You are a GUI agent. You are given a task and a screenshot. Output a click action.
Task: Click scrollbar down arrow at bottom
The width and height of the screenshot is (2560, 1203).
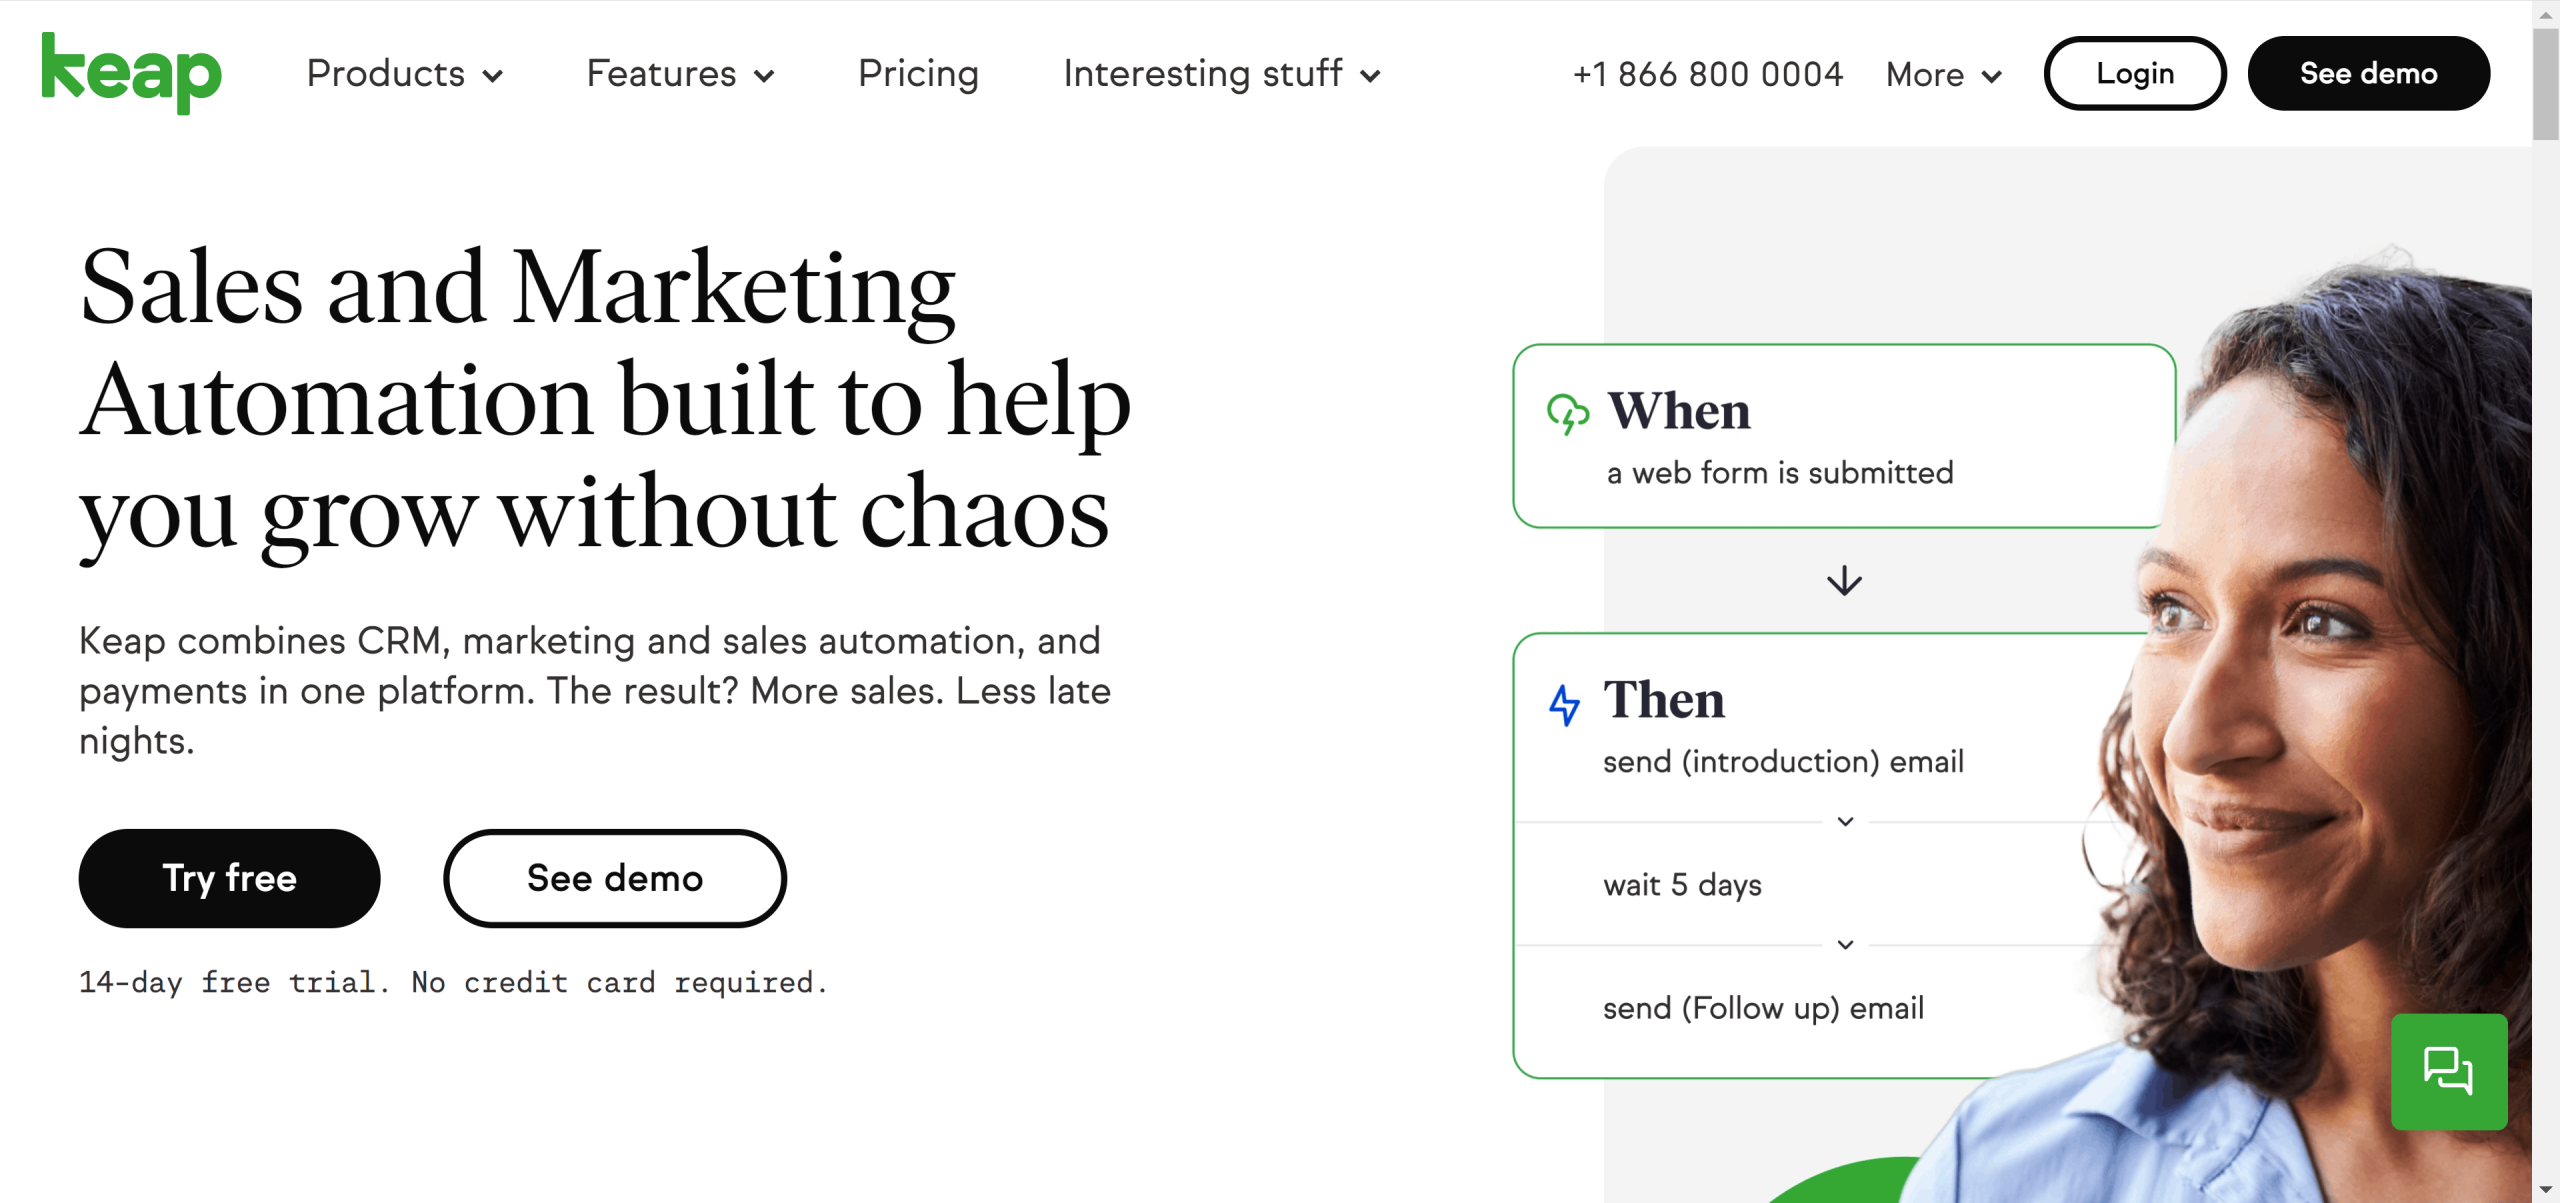2546,1190
